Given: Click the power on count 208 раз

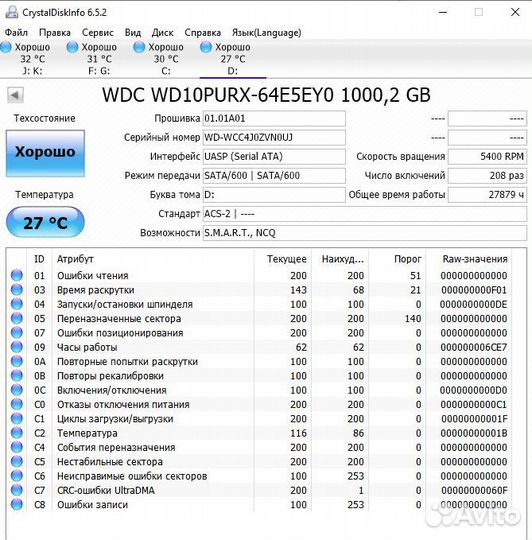Looking at the screenshot, I should coord(487,176).
